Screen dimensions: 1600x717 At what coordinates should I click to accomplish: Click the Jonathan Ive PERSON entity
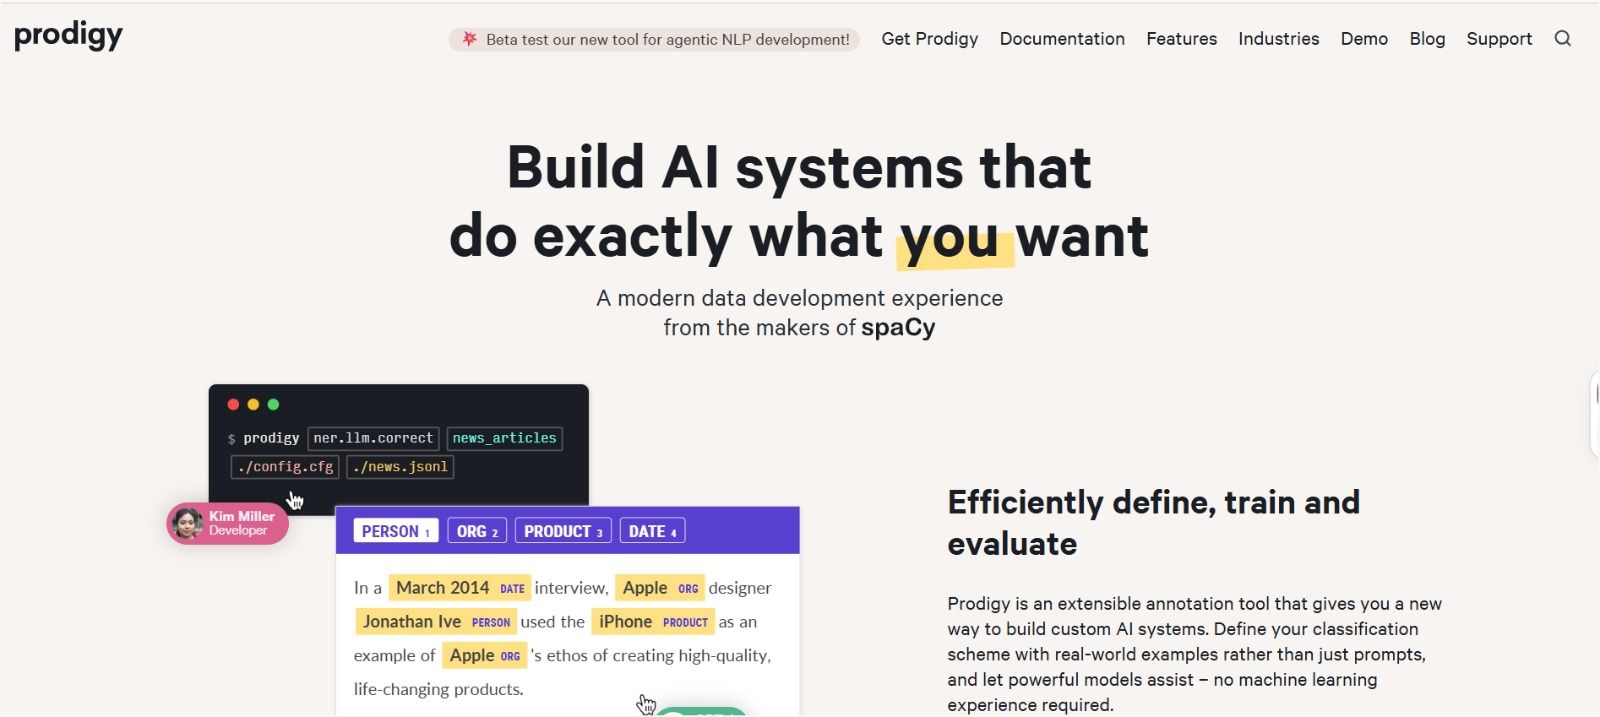[x=435, y=622]
